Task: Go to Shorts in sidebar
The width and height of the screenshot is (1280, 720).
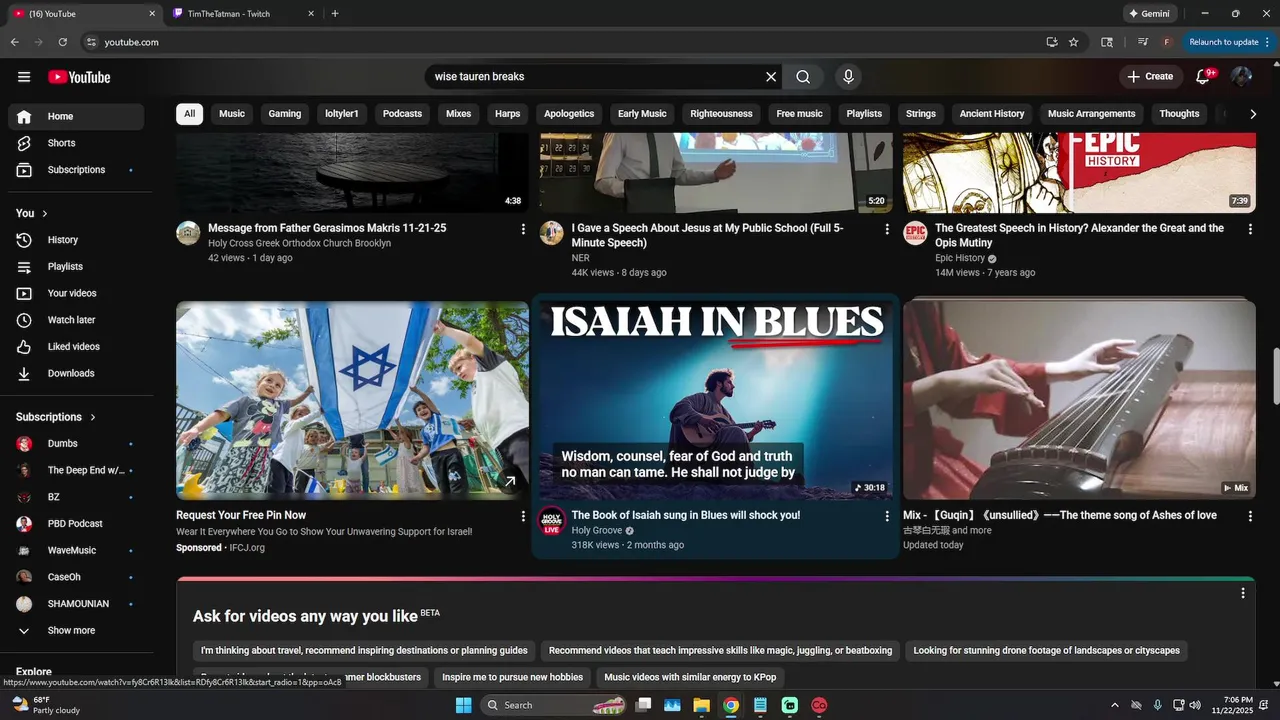Action: tap(76, 143)
